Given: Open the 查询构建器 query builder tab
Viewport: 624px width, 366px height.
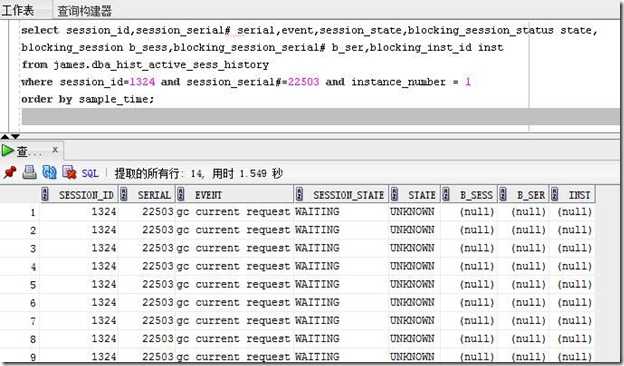Looking at the screenshot, I should (x=84, y=11).
